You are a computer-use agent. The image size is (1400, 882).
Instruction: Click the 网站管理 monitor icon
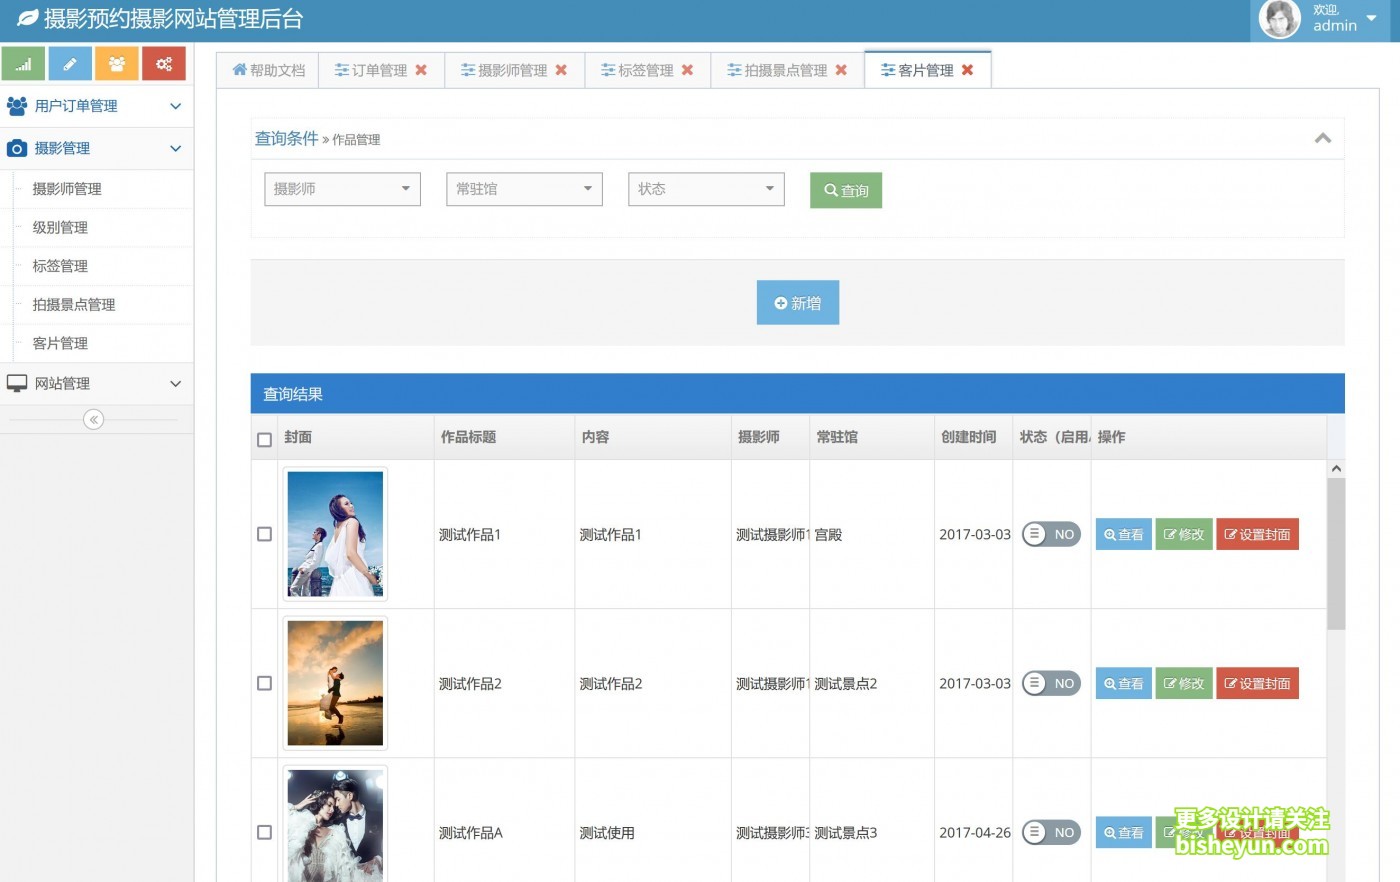[x=15, y=383]
